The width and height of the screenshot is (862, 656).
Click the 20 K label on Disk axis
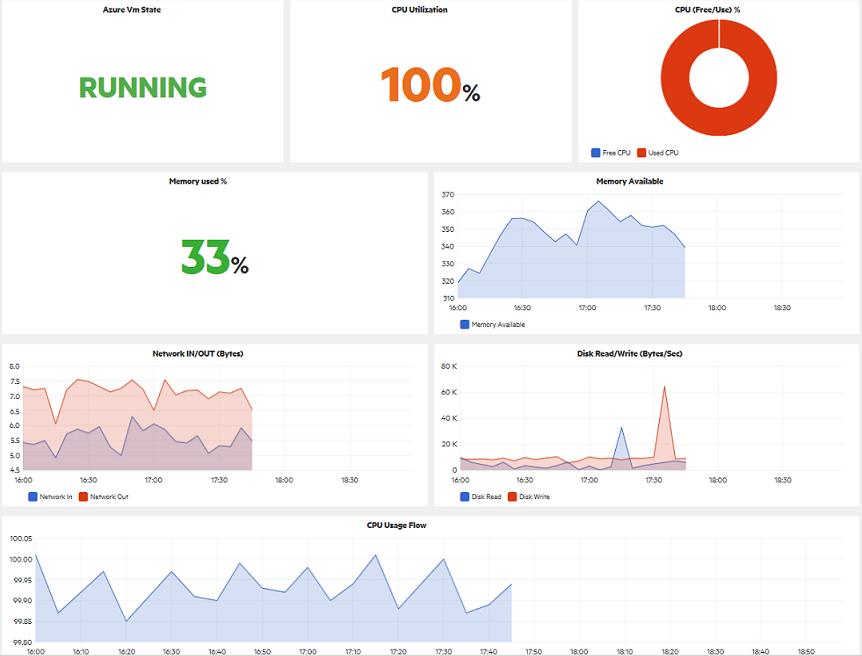click(x=449, y=444)
